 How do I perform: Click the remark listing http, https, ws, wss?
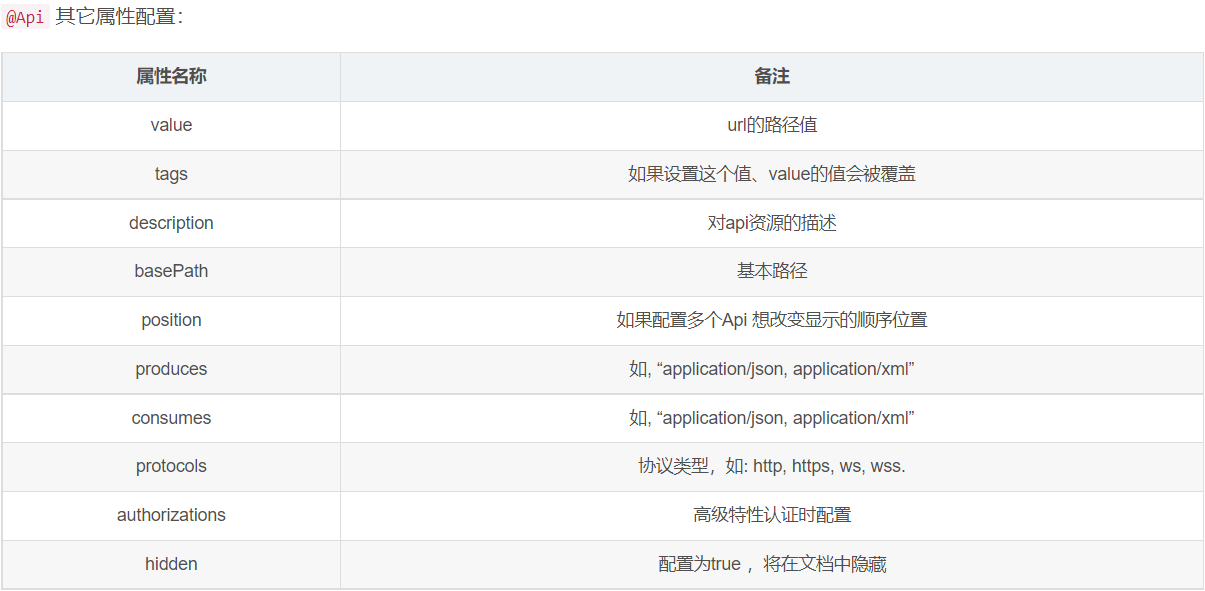(771, 466)
